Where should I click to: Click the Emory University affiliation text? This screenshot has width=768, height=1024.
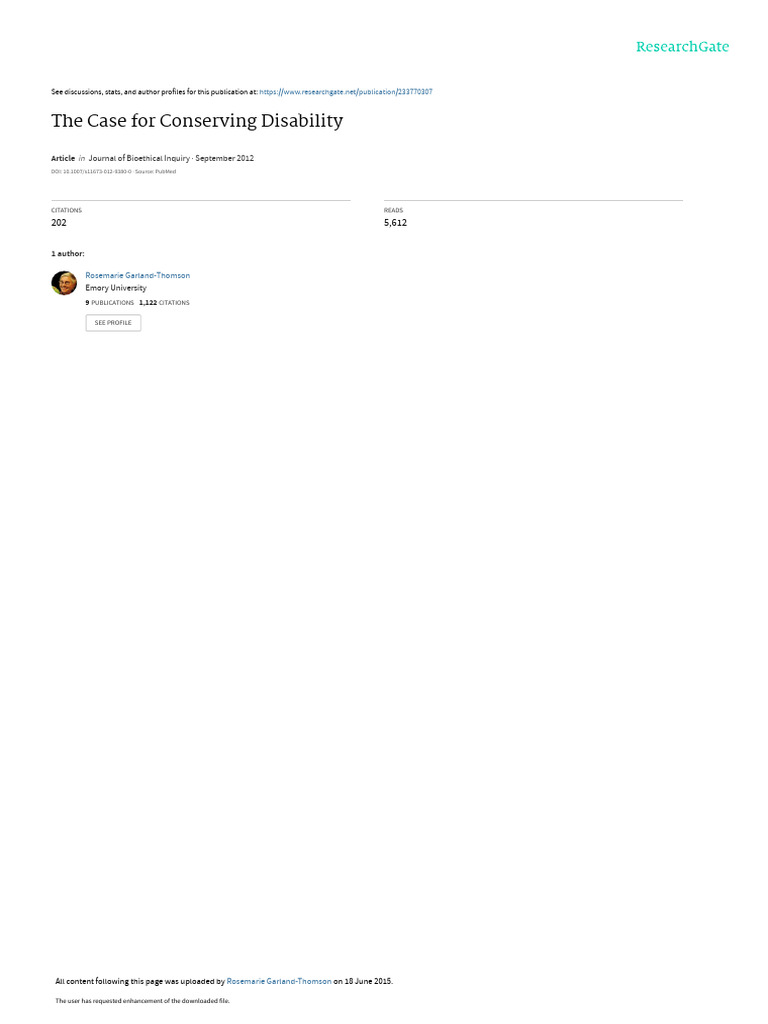click(116, 288)
